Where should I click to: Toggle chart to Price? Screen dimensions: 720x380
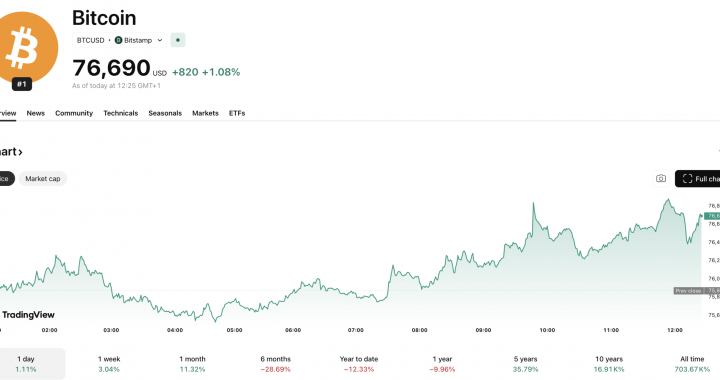(6, 179)
